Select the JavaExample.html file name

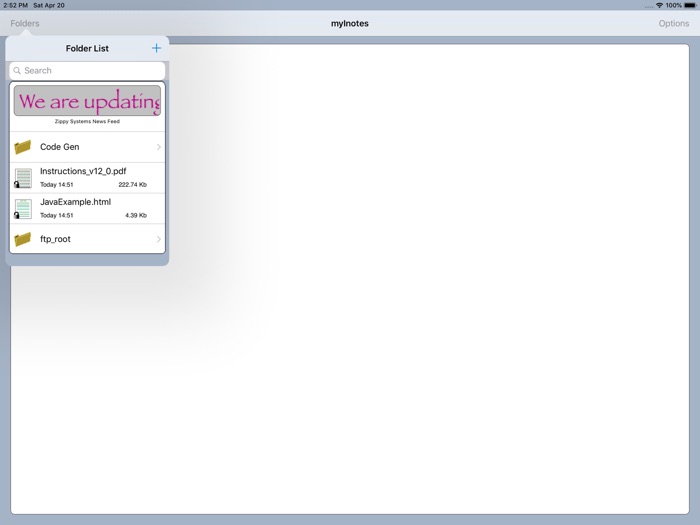pos(75,202)
